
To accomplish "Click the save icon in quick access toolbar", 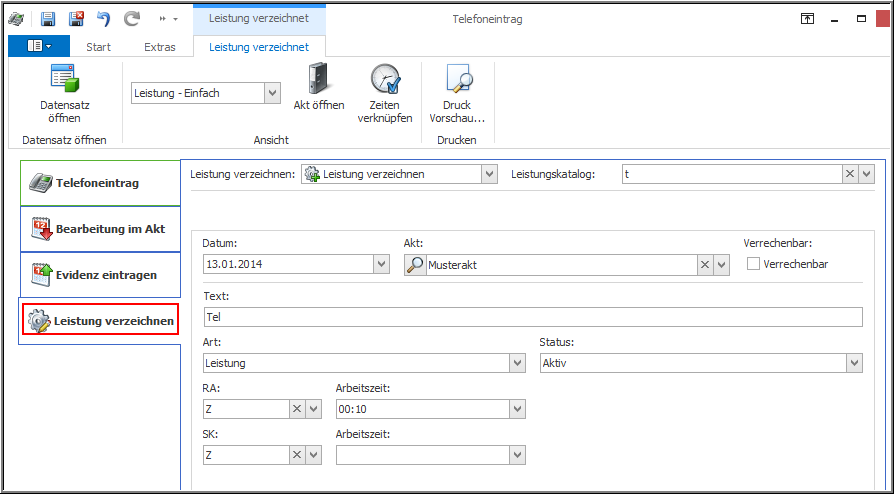I will [x=48, y=19].
